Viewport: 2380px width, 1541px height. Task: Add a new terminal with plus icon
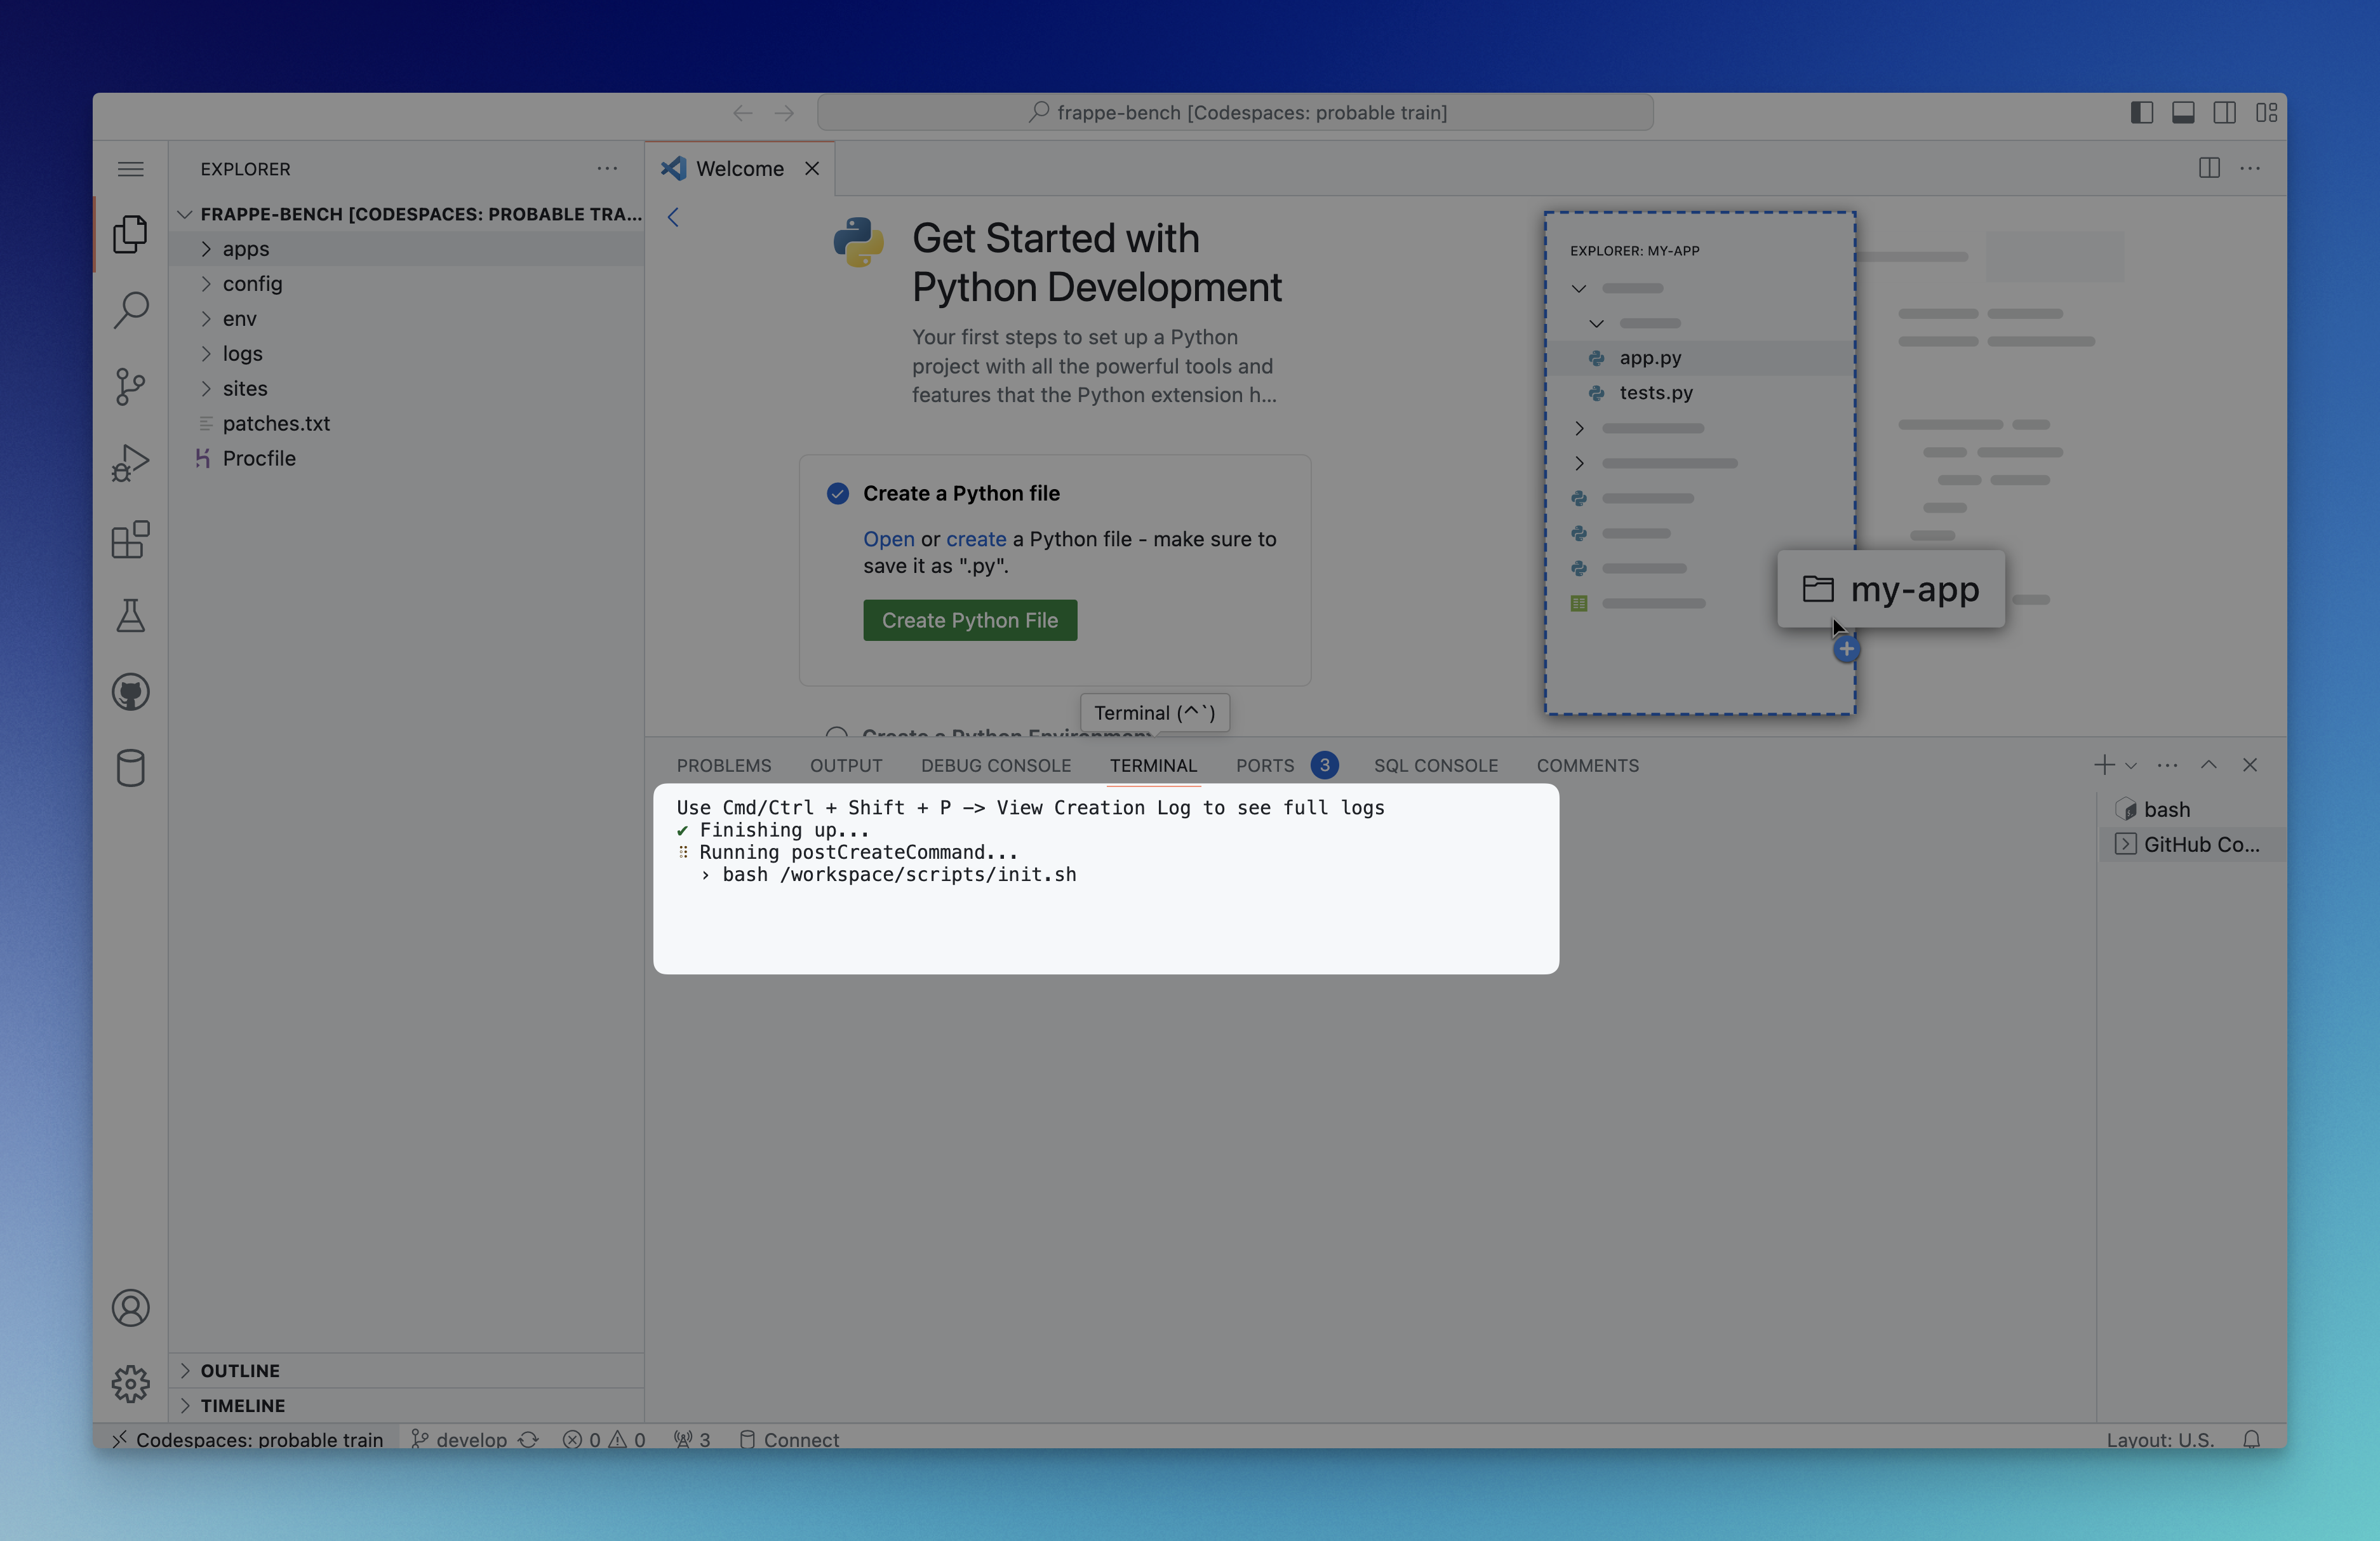2104,765
